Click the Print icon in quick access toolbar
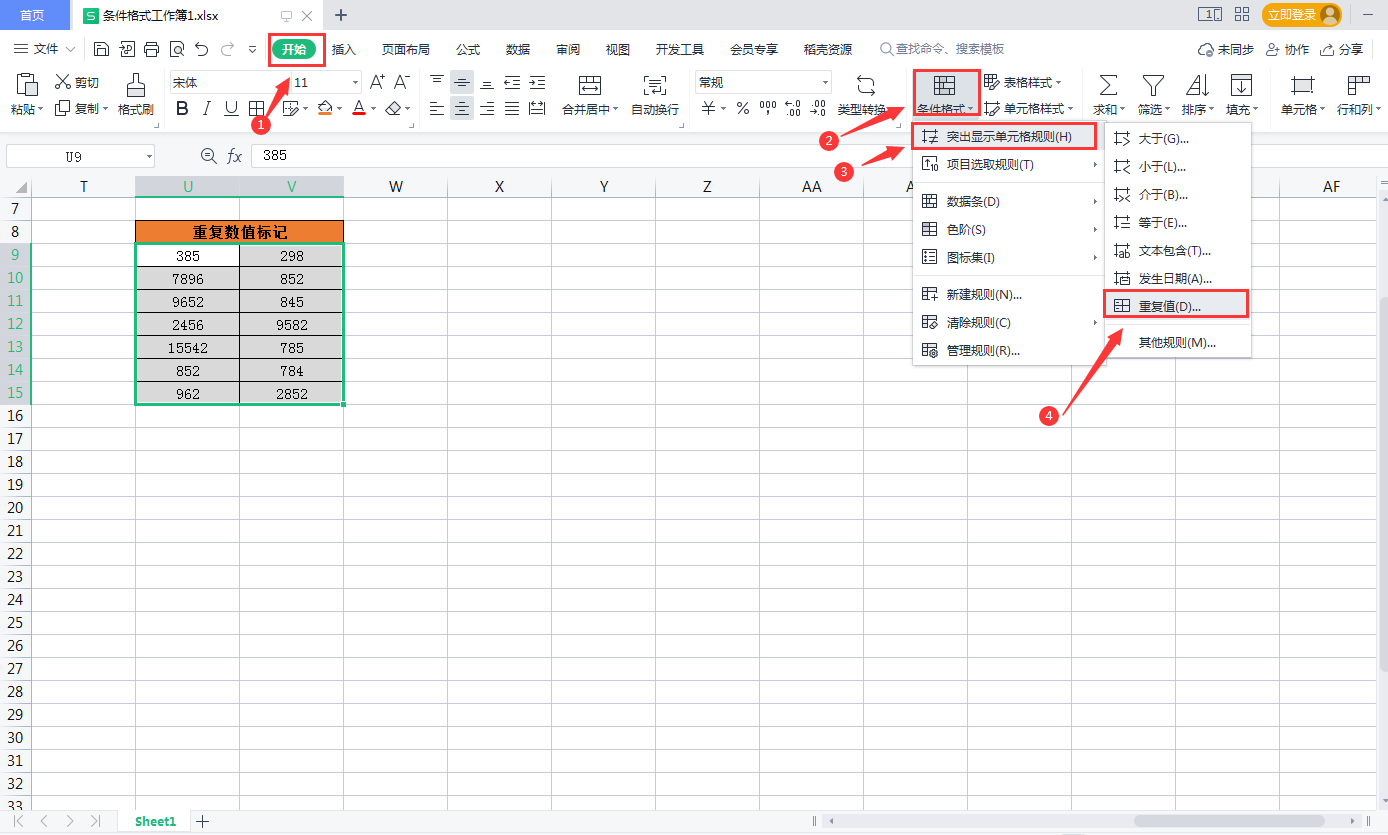1388x835 pixels. (x=151, y=49)
